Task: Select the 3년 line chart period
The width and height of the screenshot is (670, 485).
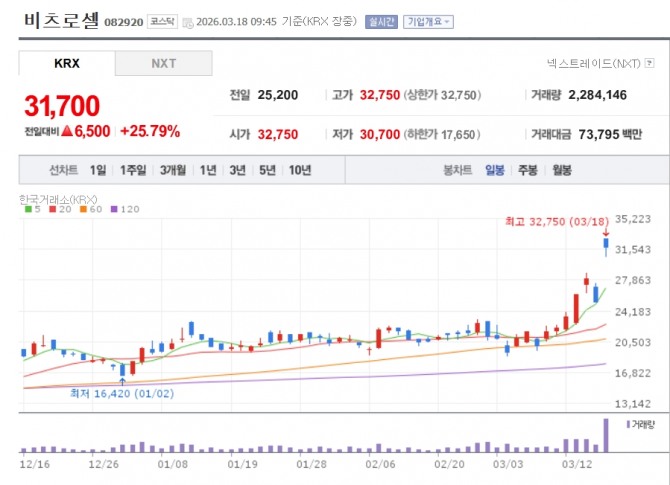Action: point(238,170)
